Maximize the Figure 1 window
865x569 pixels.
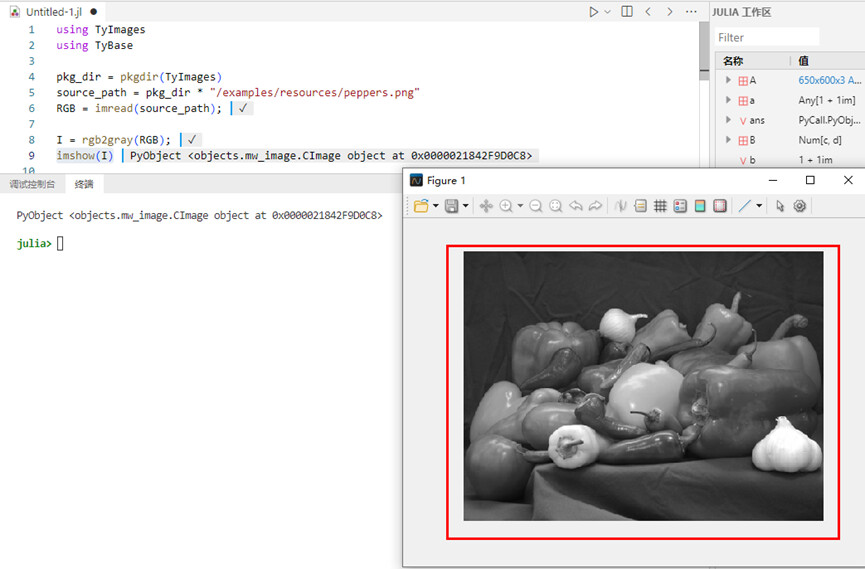[810, 180]
